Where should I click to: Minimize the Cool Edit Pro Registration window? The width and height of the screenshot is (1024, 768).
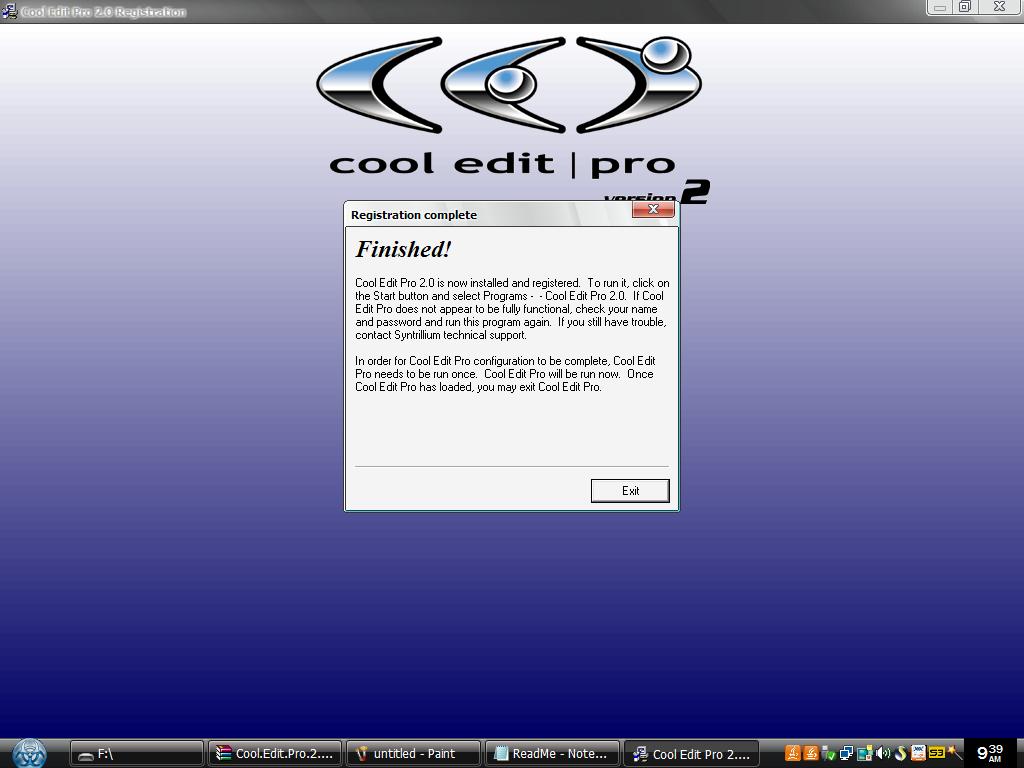coord(940,7)
